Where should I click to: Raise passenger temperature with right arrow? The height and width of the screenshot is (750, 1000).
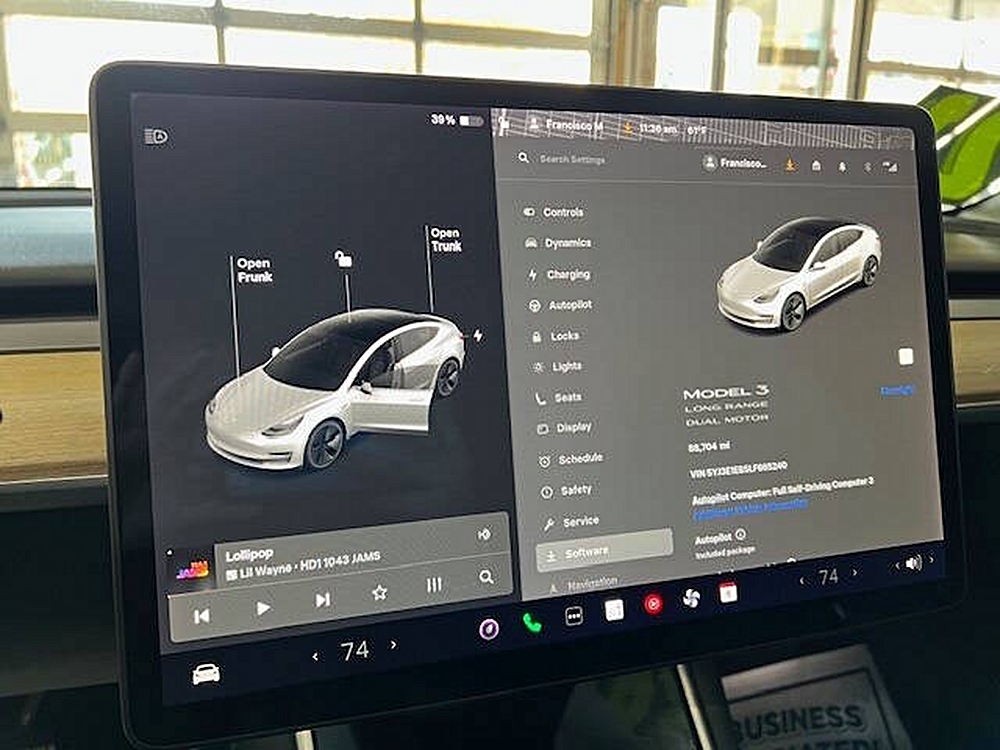(x=854, y=573)
